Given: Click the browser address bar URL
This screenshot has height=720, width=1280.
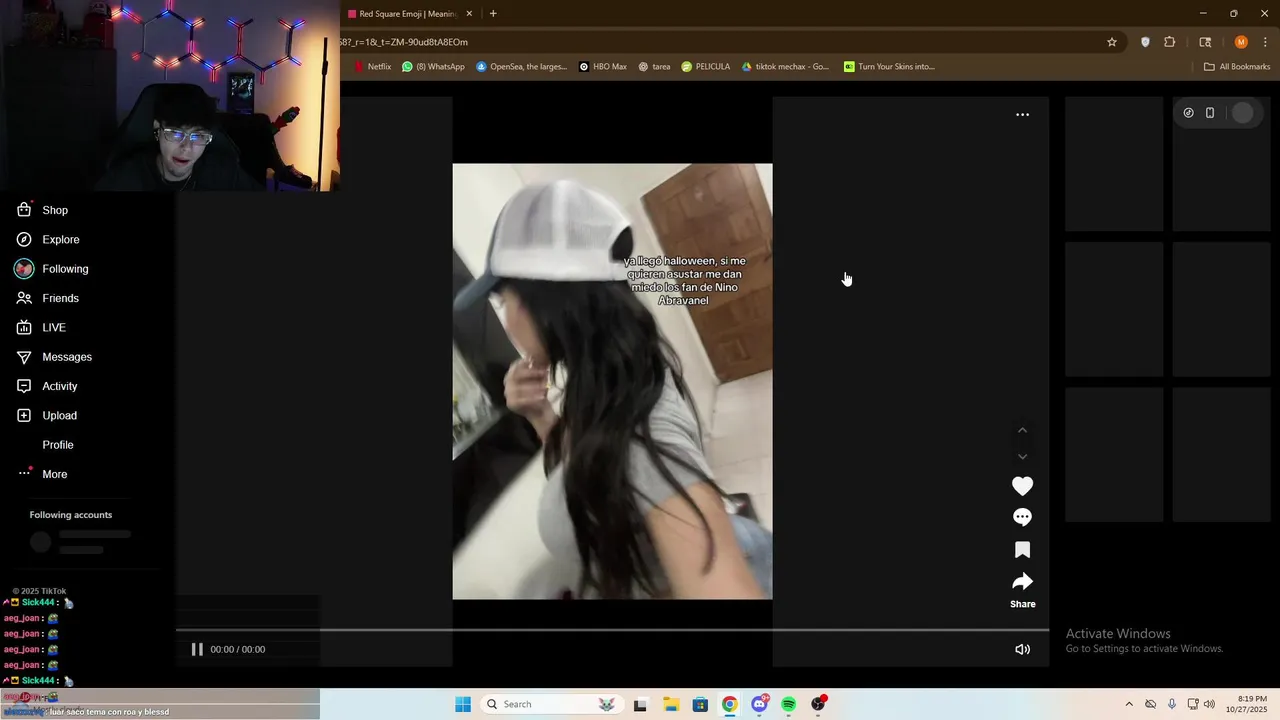Looking at the screenshot, I should click(404, 42).
